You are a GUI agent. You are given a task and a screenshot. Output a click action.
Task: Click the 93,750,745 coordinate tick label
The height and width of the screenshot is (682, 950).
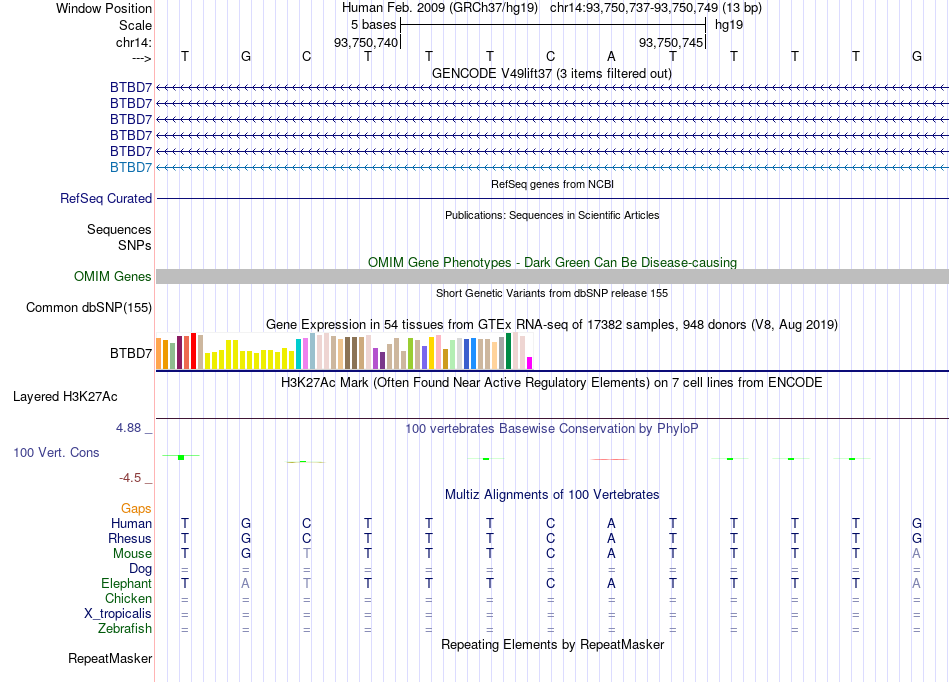pyautogui.click(x=671, y=42)
